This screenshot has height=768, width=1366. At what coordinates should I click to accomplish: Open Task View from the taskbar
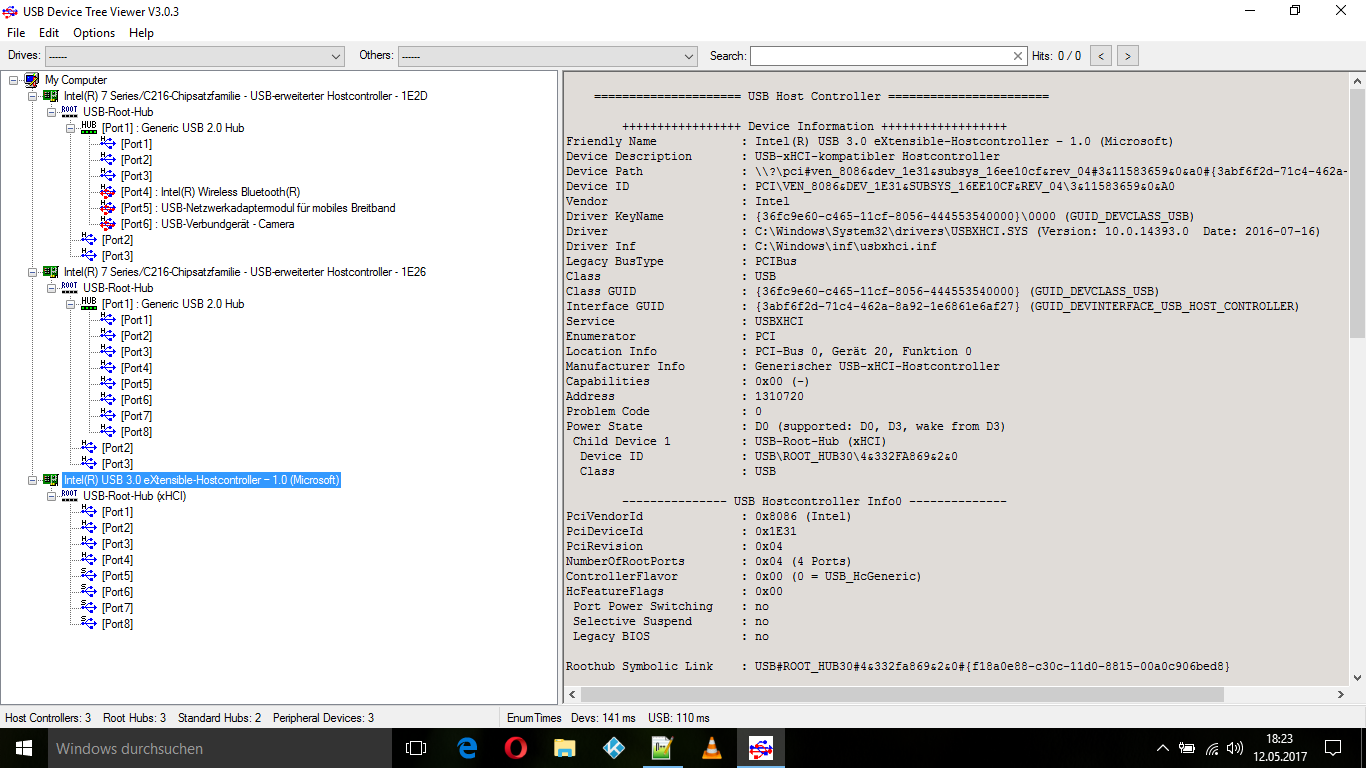[416, 748]
